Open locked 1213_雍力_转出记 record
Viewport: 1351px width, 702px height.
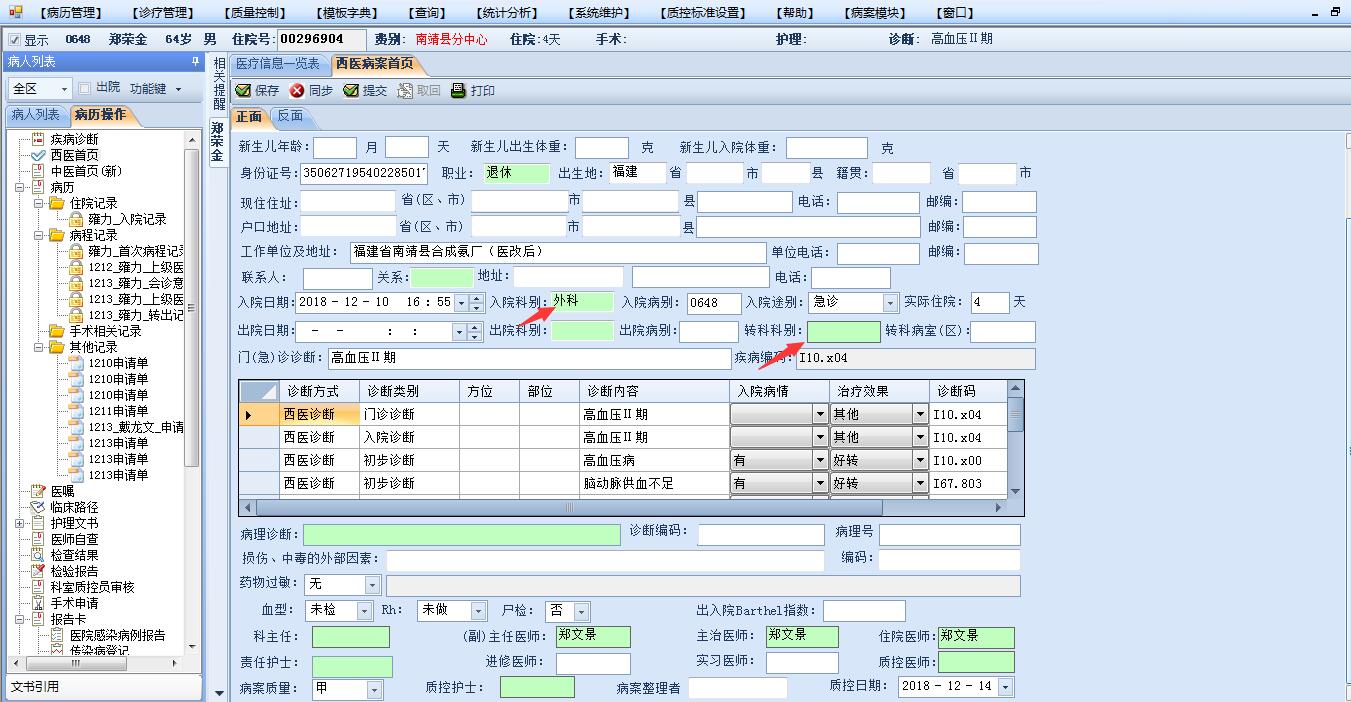tap(135, 315)
